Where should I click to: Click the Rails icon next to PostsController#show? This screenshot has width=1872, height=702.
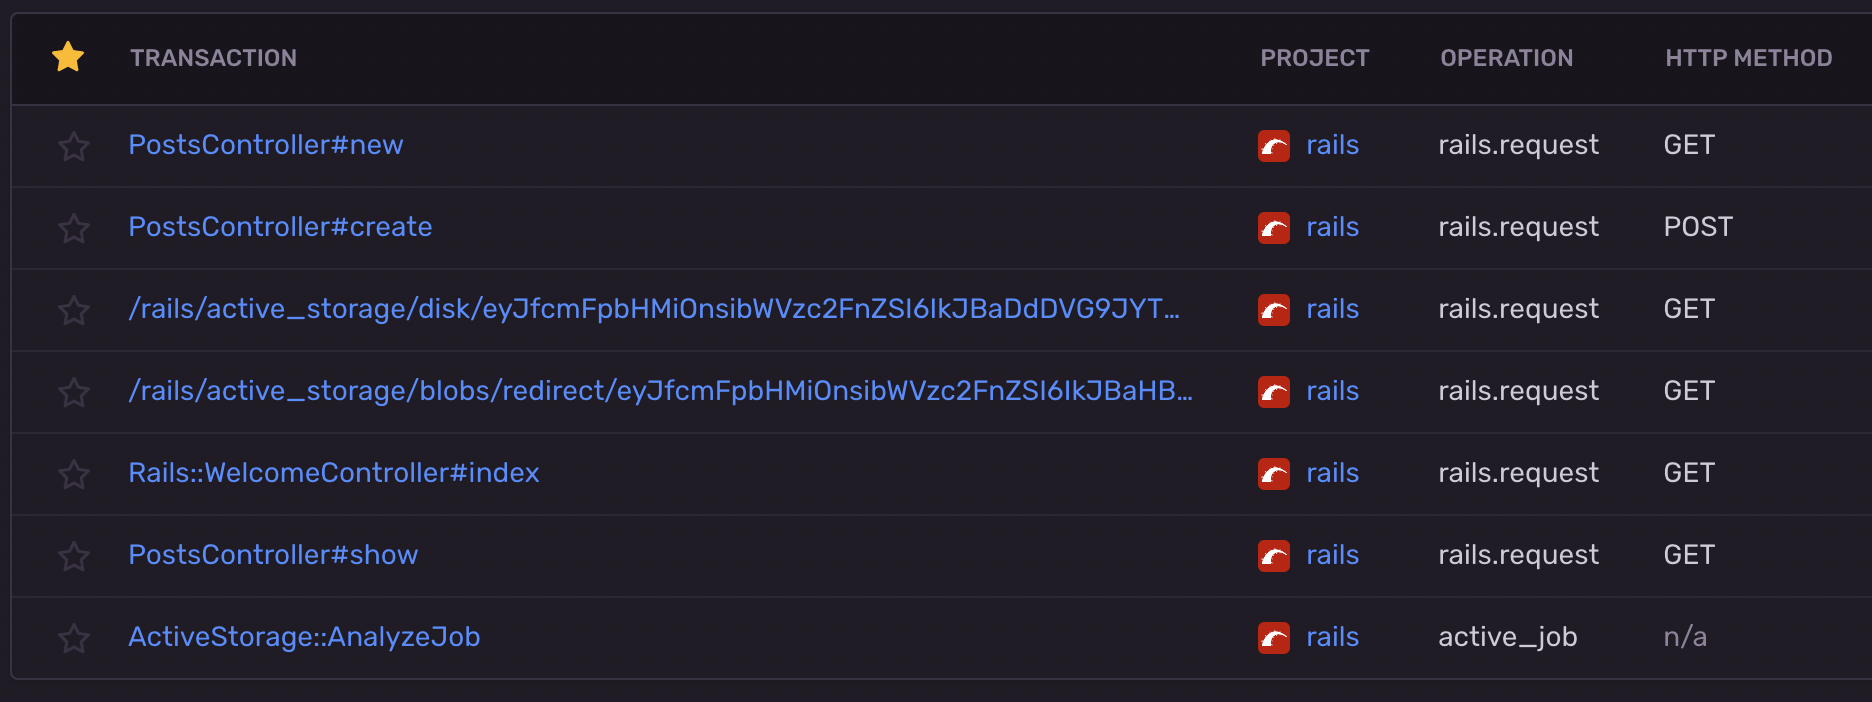(1273, 556)
